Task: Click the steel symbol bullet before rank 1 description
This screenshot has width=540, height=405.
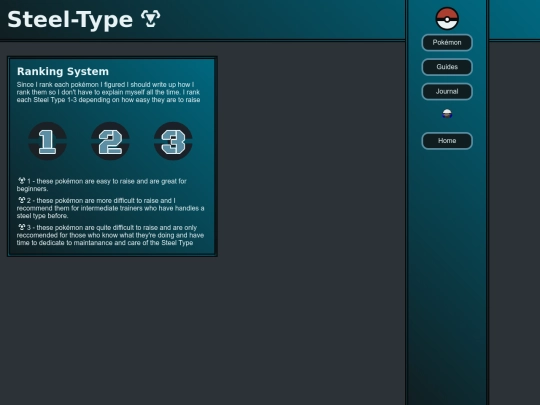Action: (x=22, y=180)
